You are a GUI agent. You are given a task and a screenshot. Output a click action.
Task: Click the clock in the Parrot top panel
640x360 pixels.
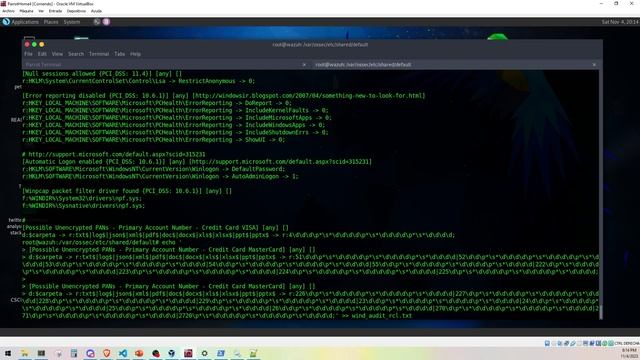click(x=620, y=22)
